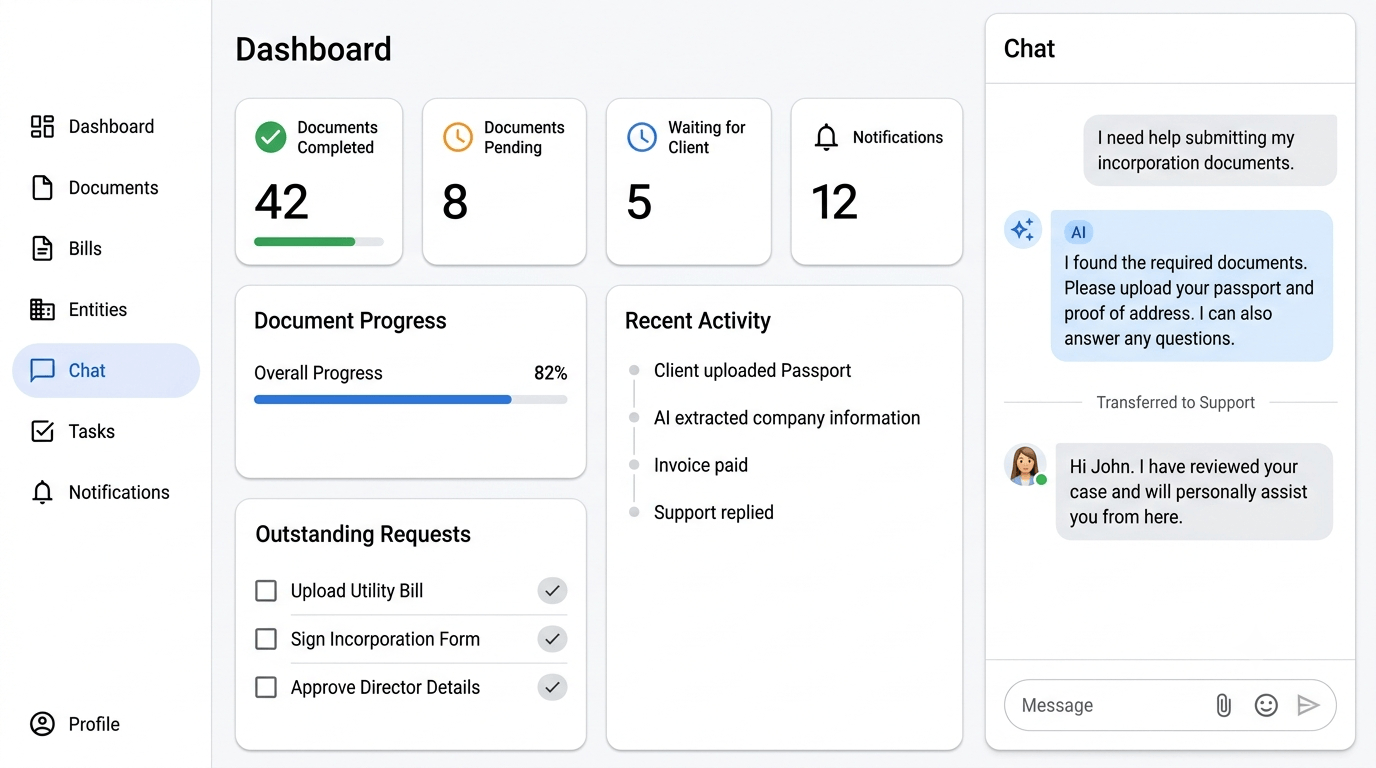Click the Profile avatar icon in sidebar
This screenshot has width=1376, height=768.
[x=42, y=724]
